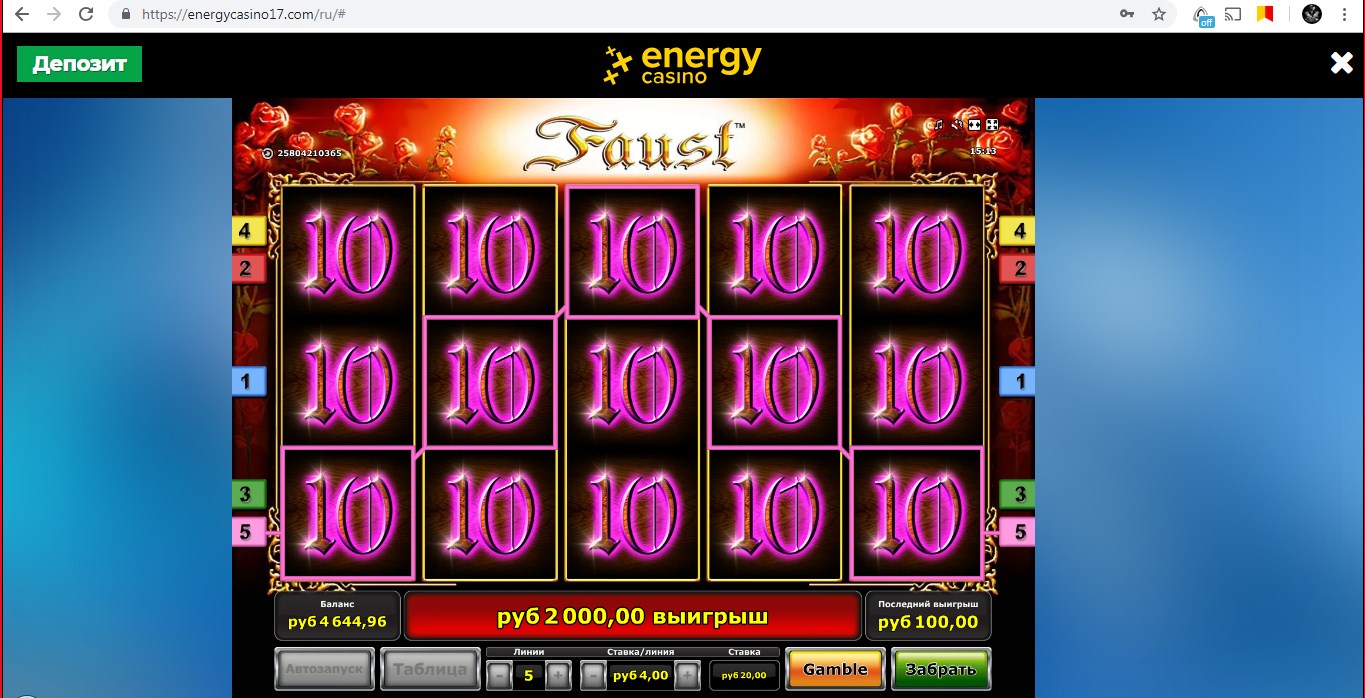Collect winnings with Забрать button
Screen dimensions: 1365x698
pyautogui.click(x=941, y=669)
